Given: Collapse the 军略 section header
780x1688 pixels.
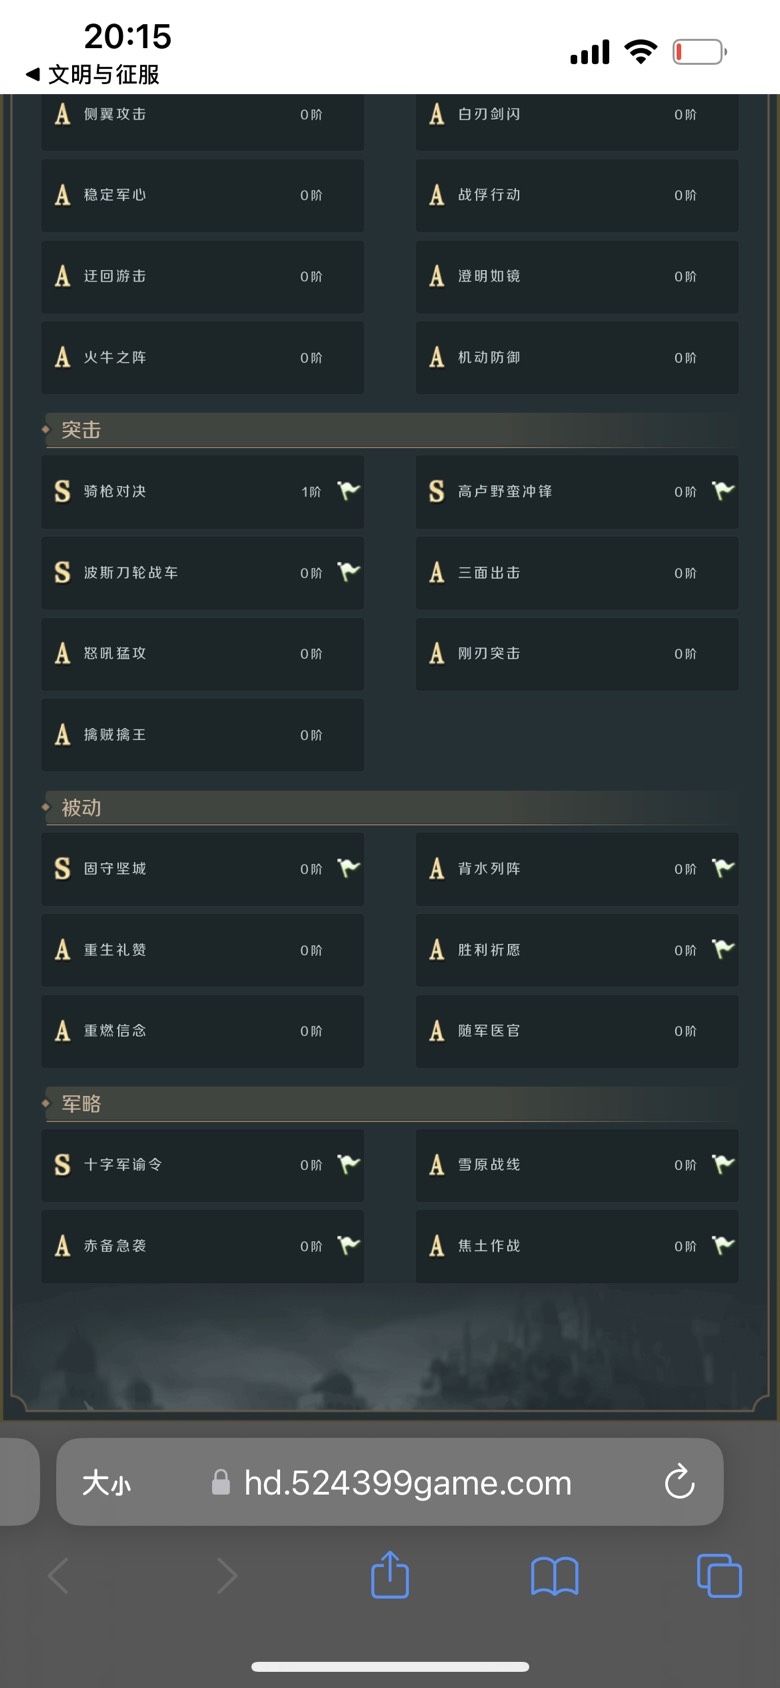Looking at the screenshot, I should 390,1104.
